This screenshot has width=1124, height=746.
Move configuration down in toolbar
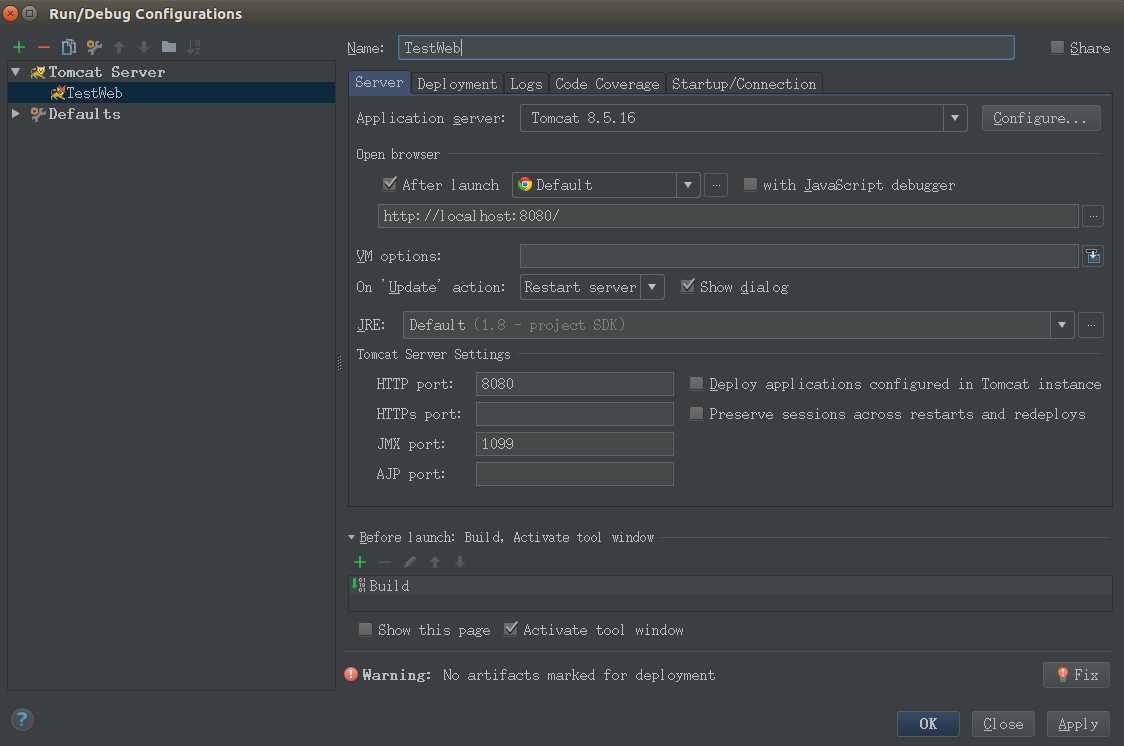click(x=144, y=47)
